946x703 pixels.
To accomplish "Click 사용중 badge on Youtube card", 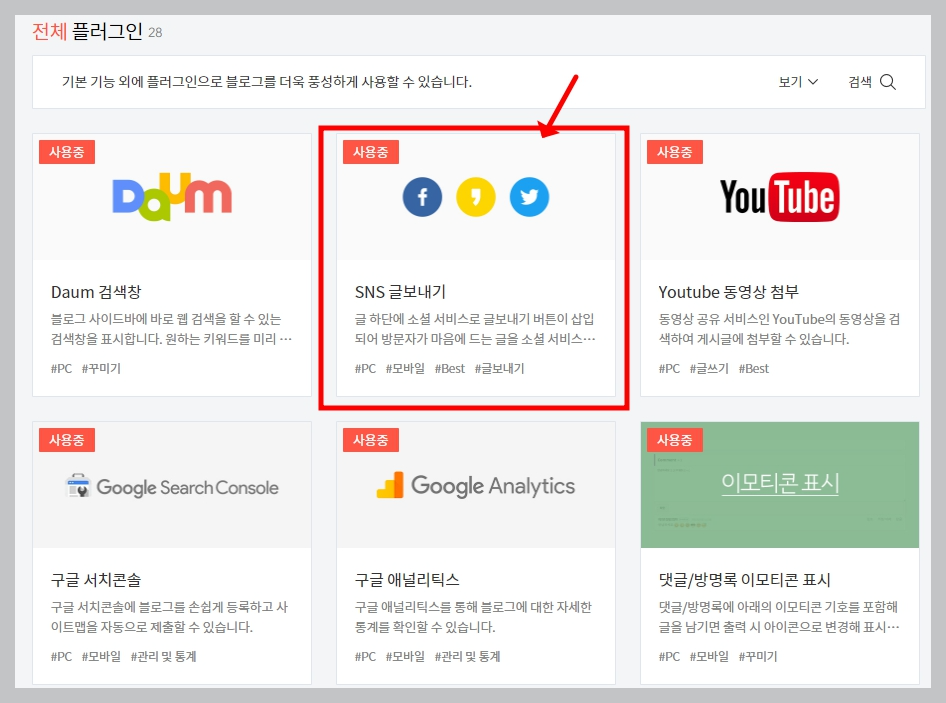I will coord(675,152).
